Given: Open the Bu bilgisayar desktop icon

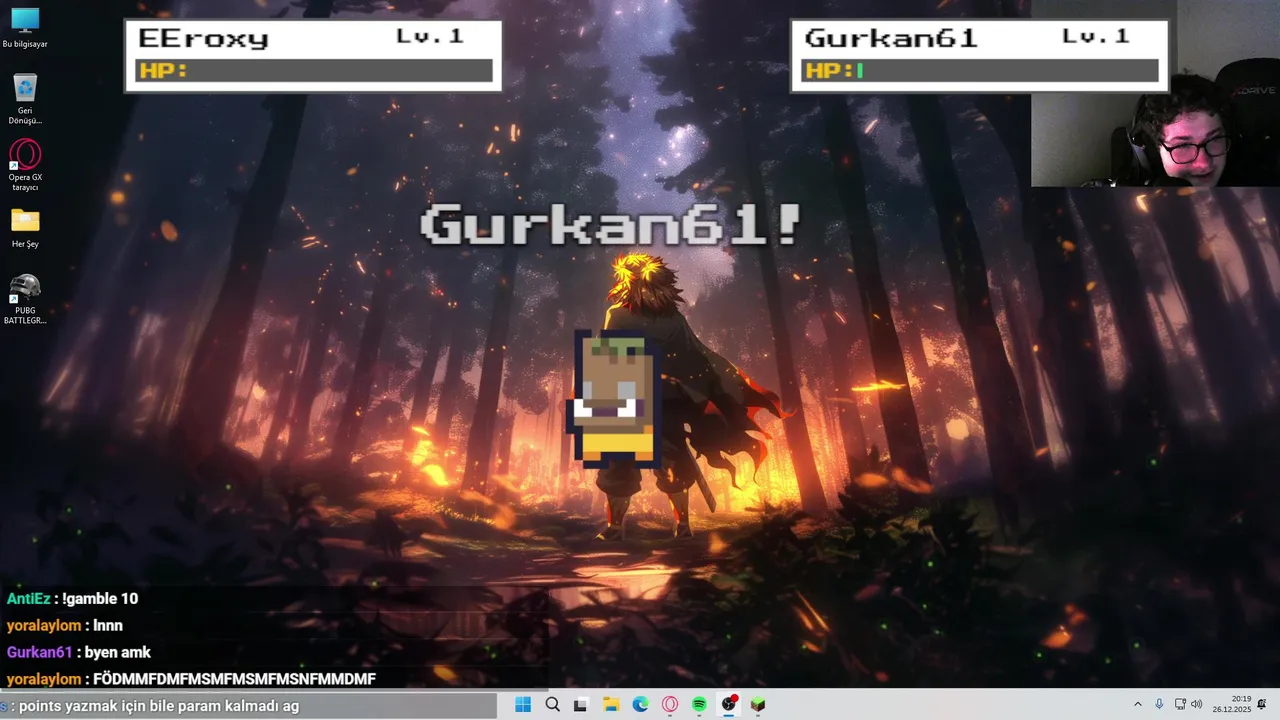Looking at the screenshot, I should click(25, 27).
